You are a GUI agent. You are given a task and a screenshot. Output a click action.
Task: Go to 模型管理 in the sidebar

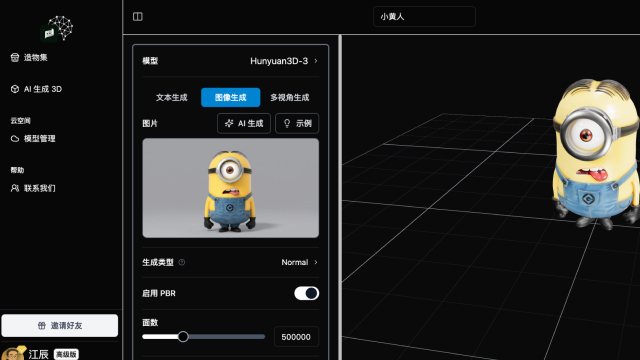pyautogui.click(x=33, y=138)
